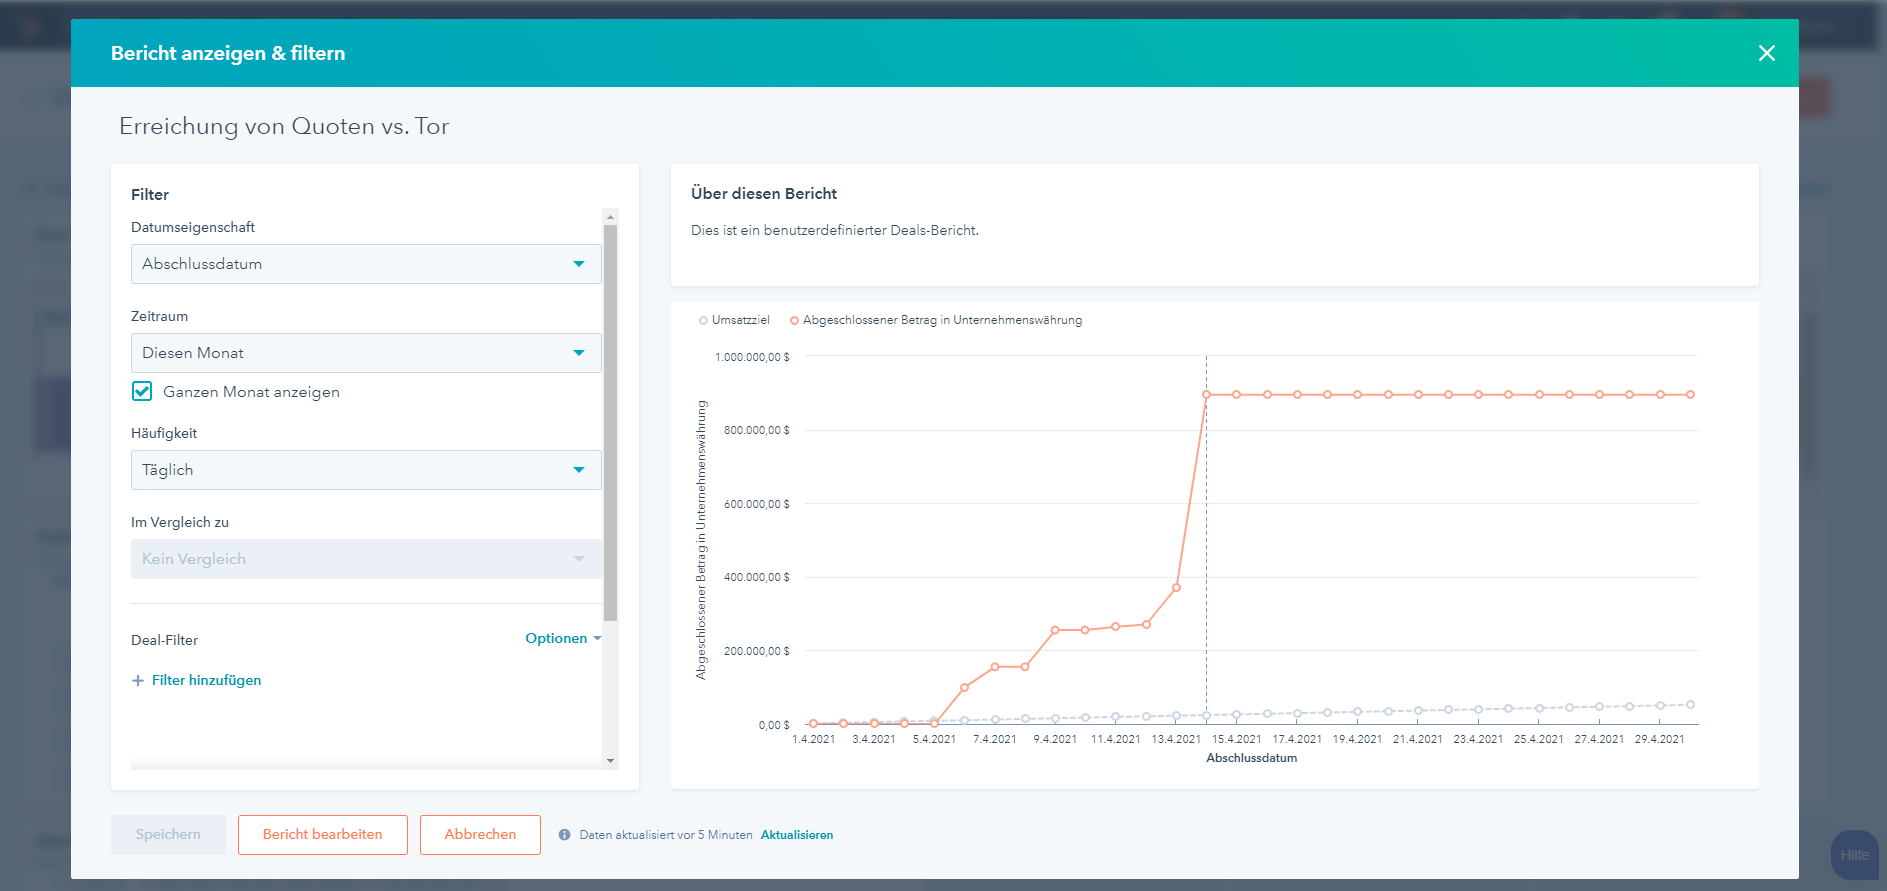Click the scroll-down arrow in the filter panel
The image size is (1887, 891).
click(610, 761)
